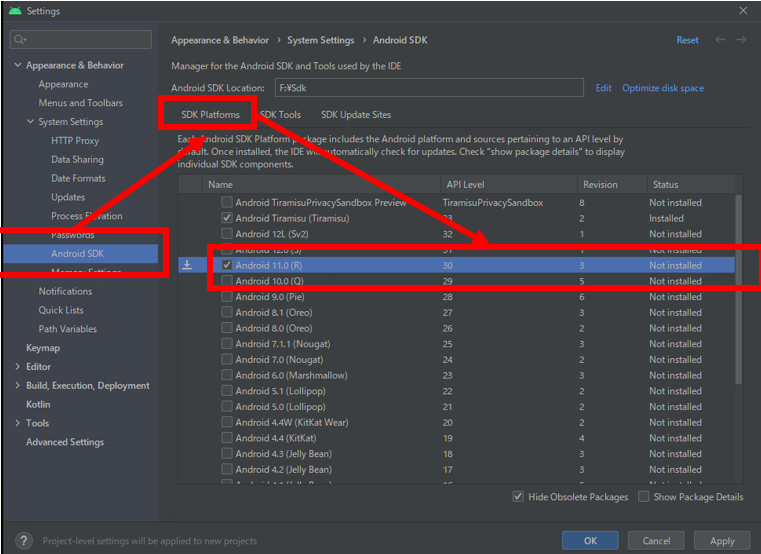Click the help question mark icon
The width and height of the screenshot is (761, 554).
(24, 540)
